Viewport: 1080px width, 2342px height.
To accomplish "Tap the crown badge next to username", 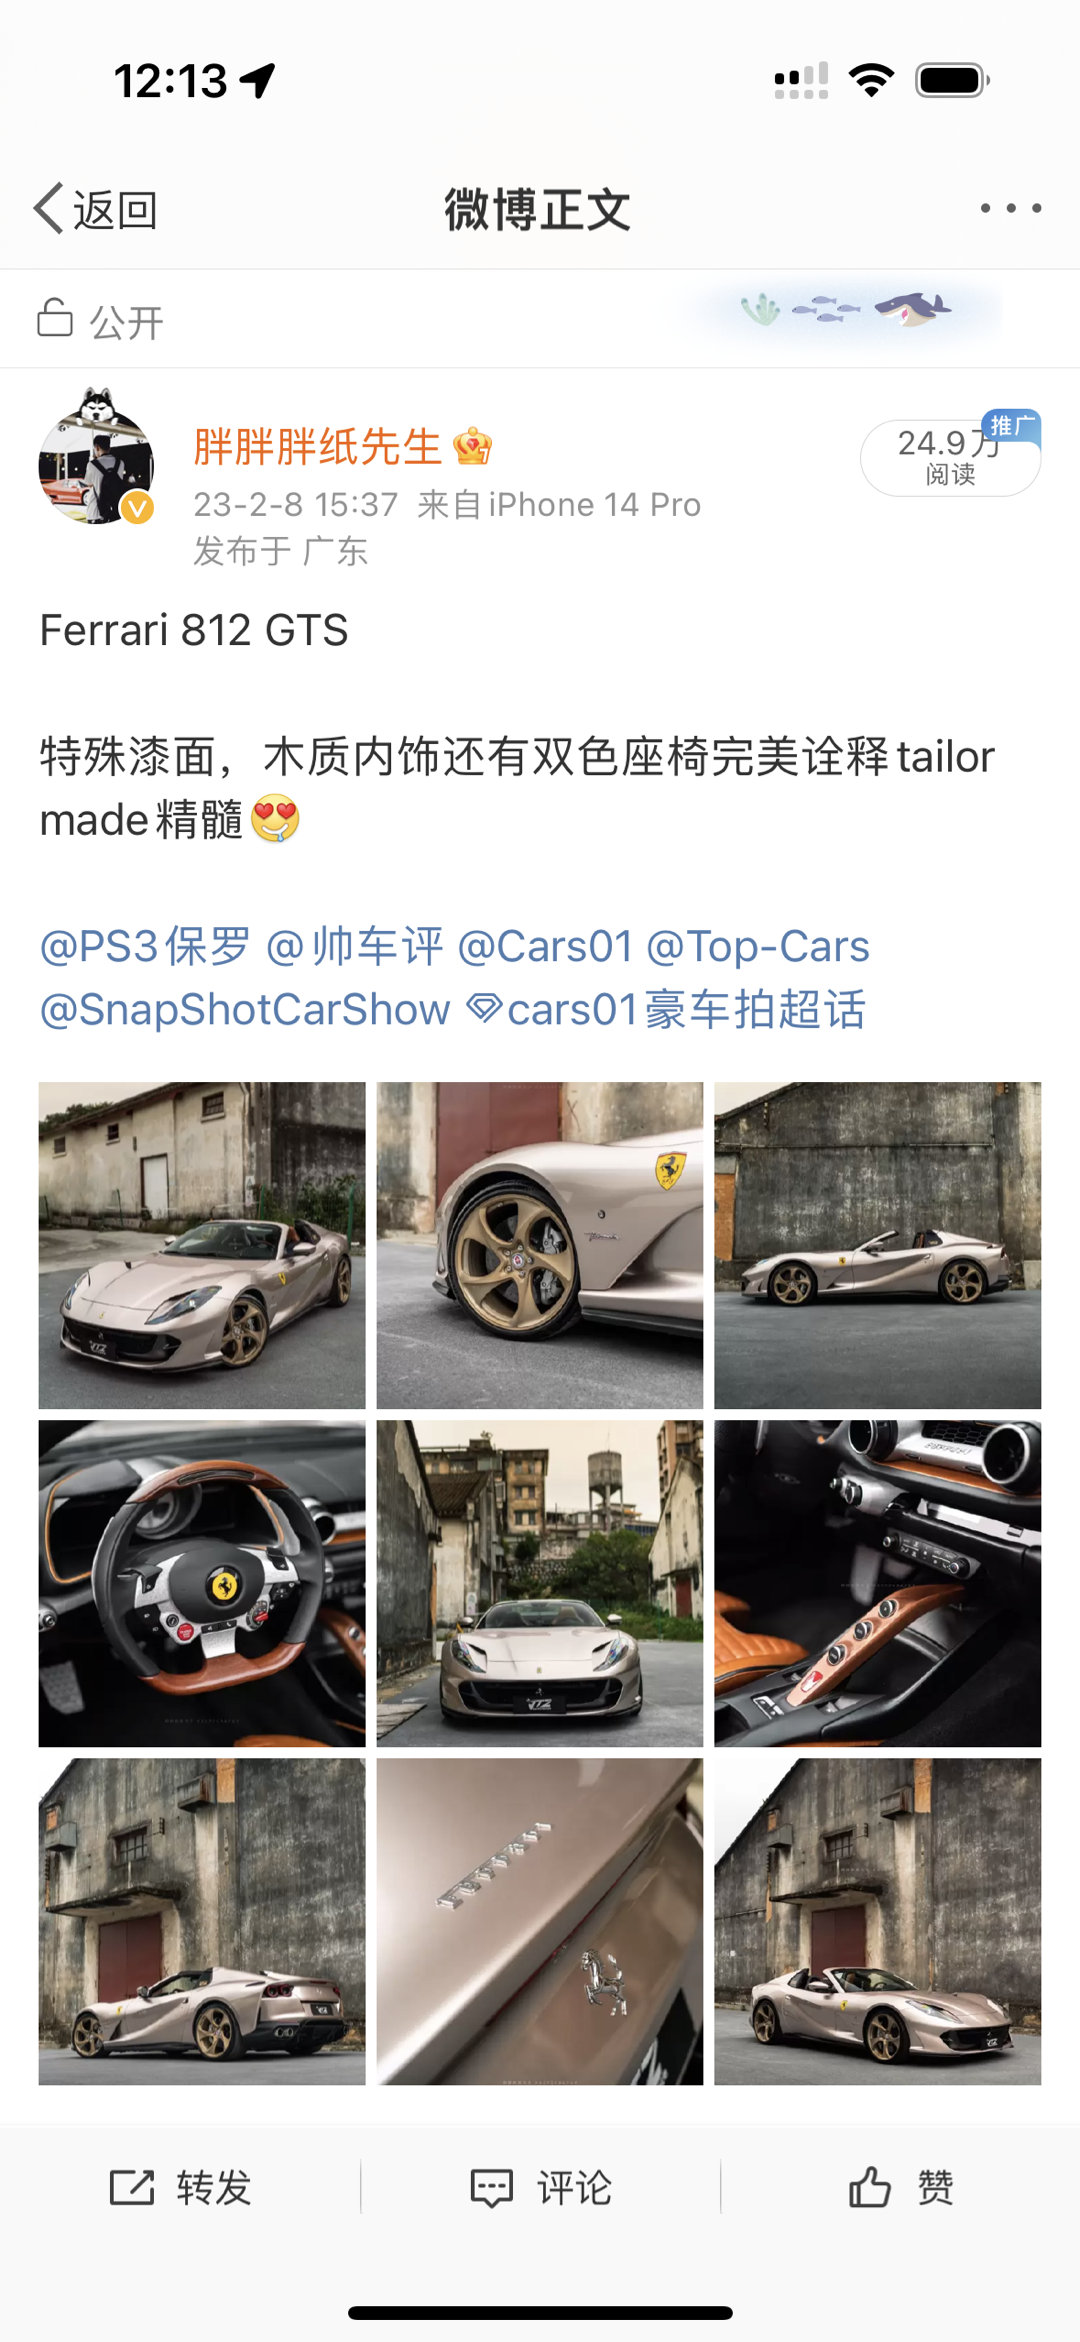I will click(472, 446).
